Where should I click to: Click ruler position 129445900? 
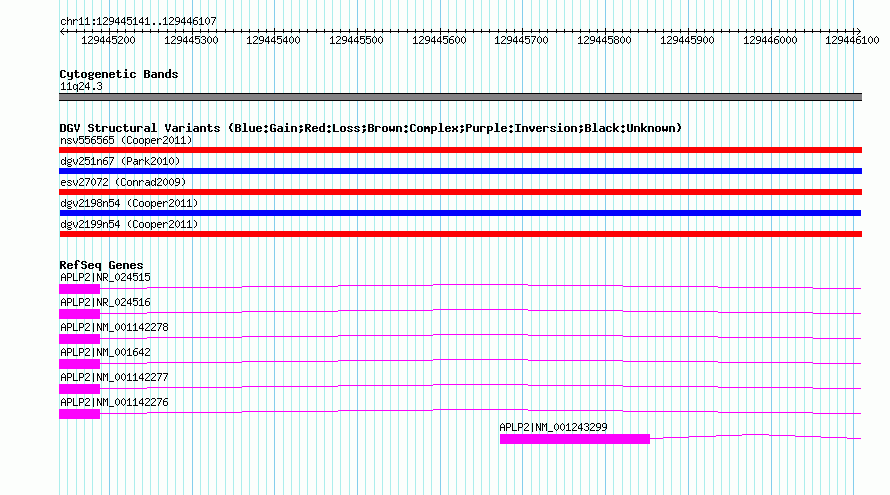(687, 40)
